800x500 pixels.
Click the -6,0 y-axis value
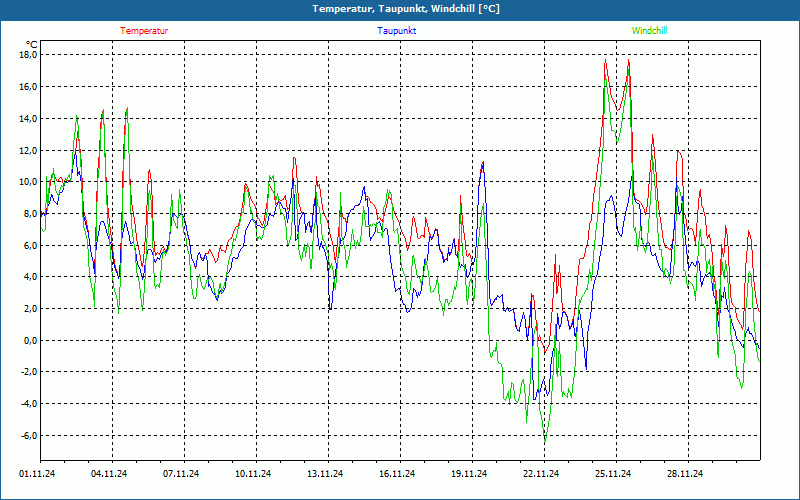29,436
